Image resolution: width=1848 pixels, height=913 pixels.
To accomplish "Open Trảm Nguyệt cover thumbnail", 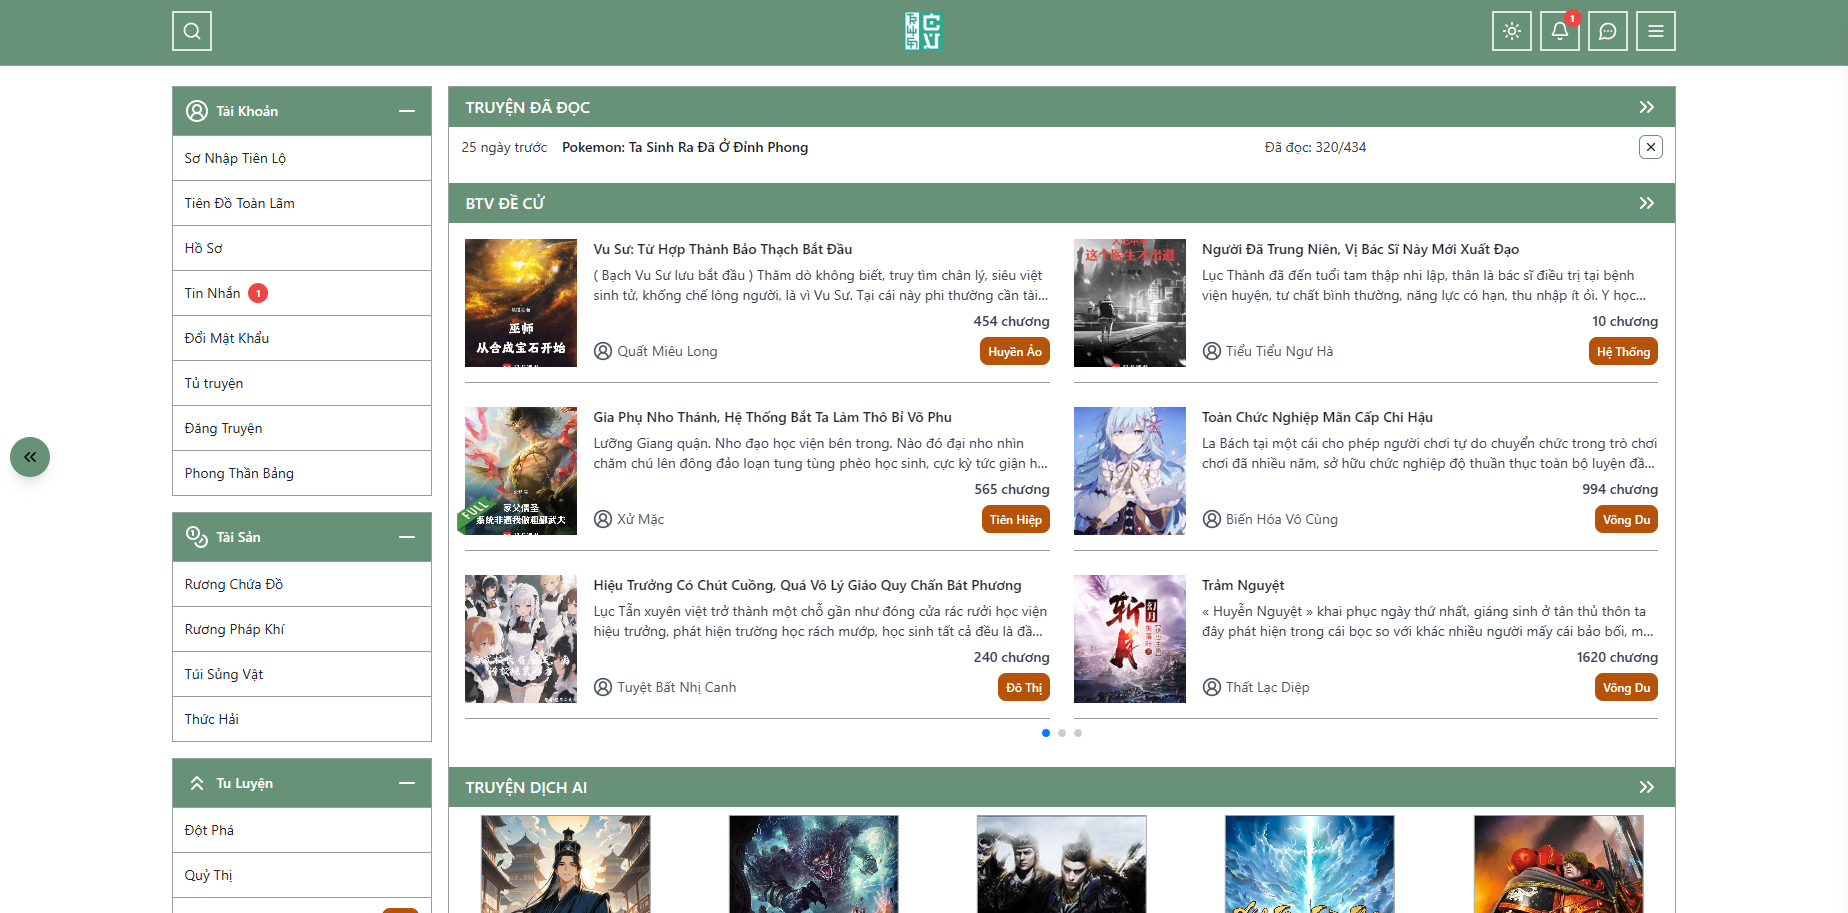I will click(x=1129, y=639).
